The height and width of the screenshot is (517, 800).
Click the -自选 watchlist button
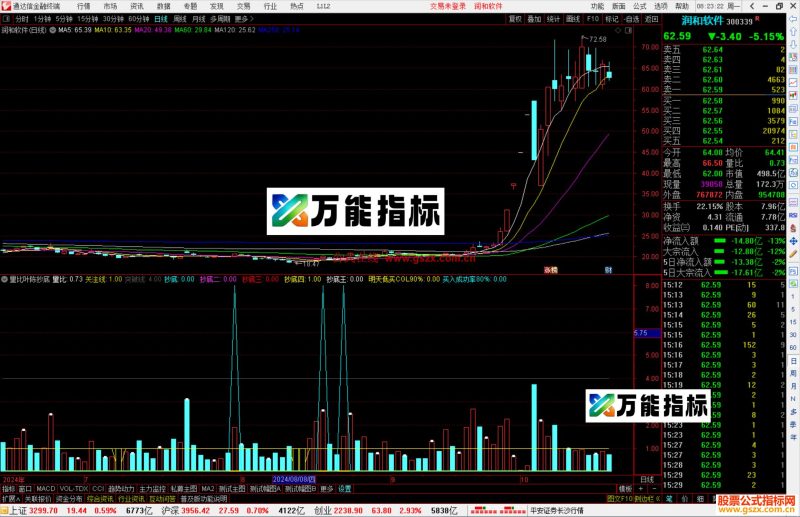click(x=632, y=19)
